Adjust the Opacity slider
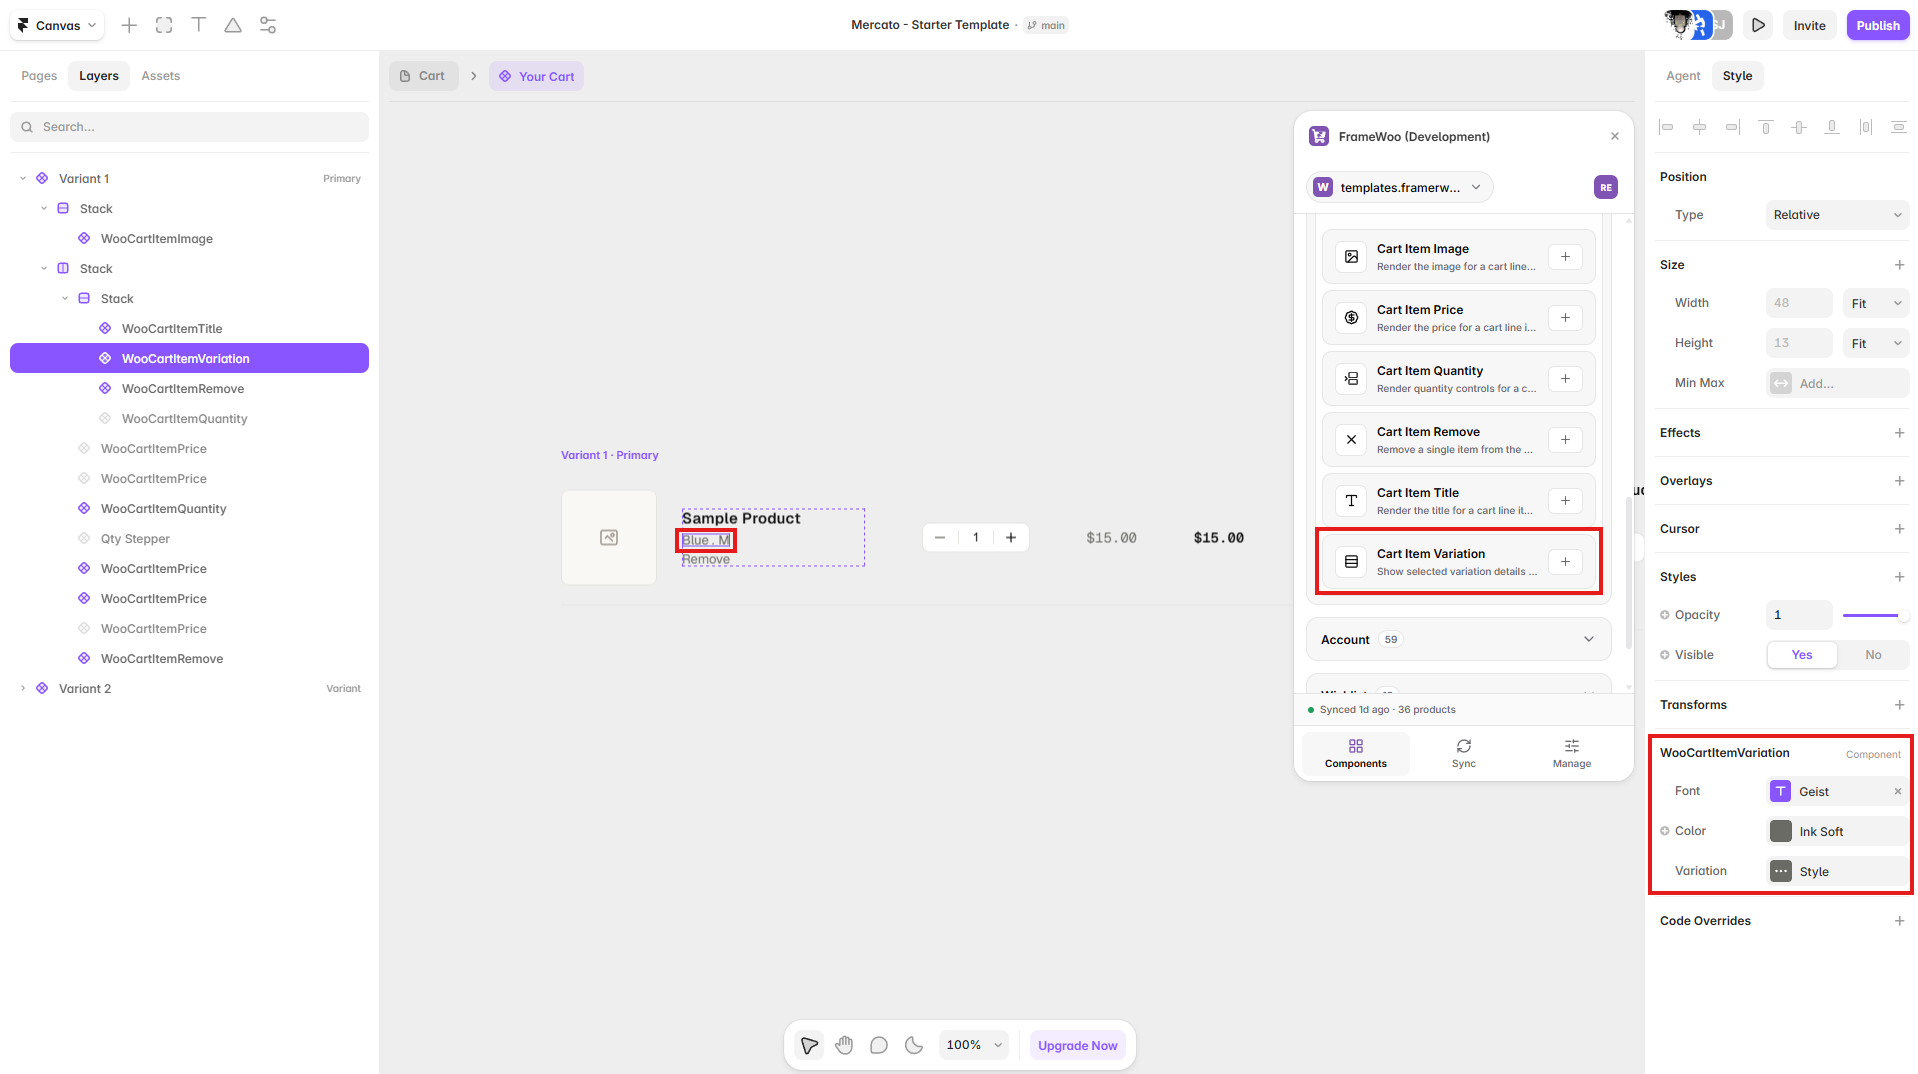Screen dimensions: 1918x1074 point(1874,615)
